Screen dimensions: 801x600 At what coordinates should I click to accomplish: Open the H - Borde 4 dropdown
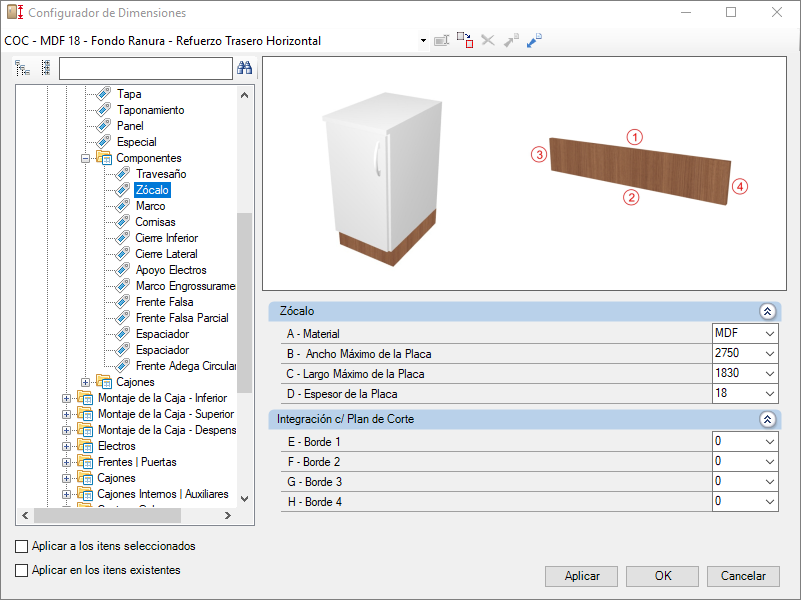click(x=770, y=502)
